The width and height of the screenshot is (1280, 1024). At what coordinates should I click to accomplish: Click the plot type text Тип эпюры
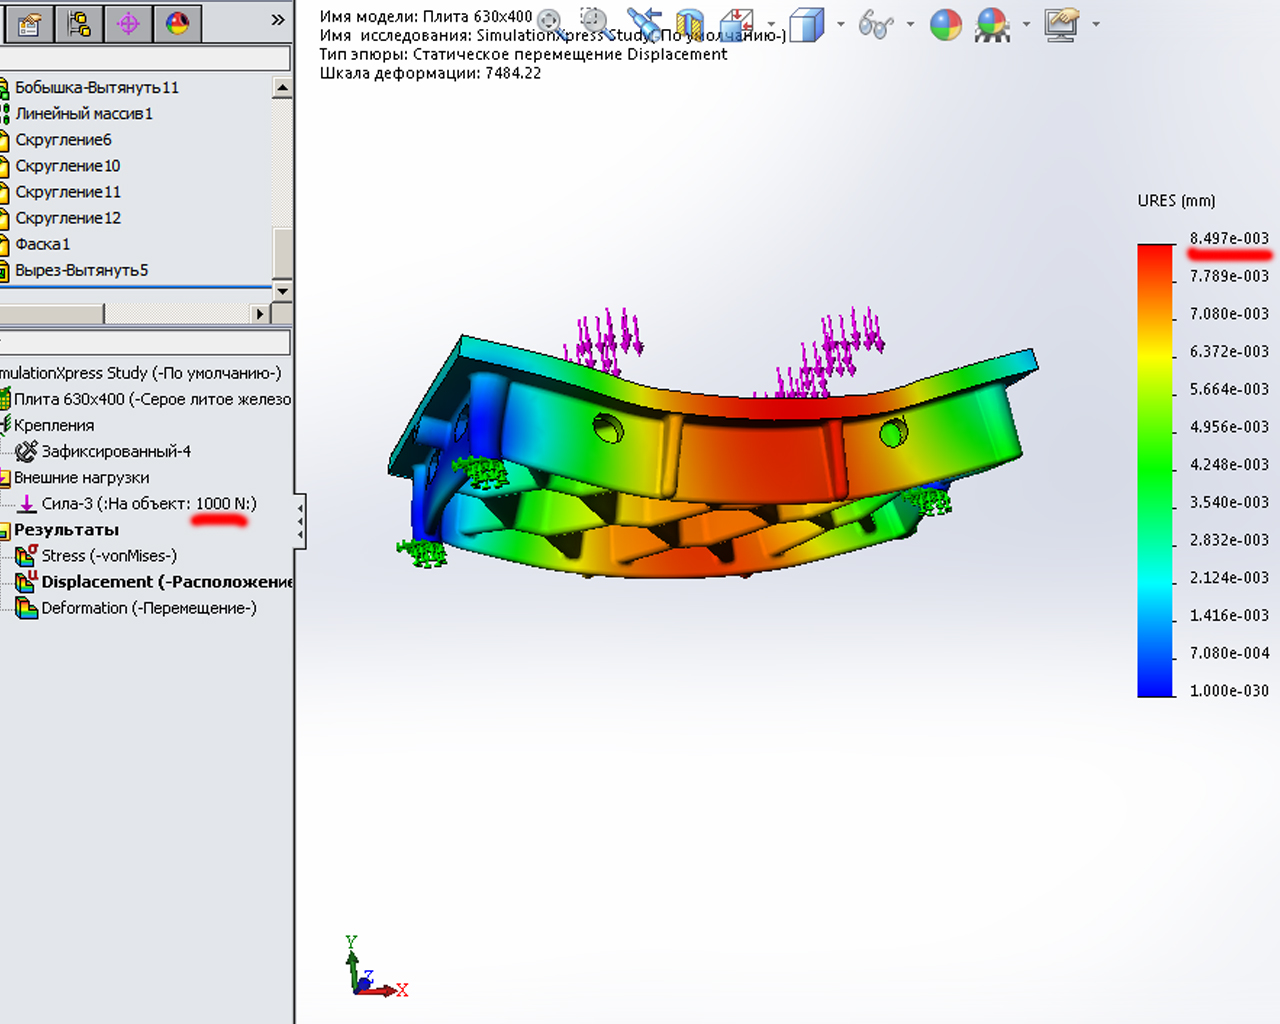tap(523, 54)
